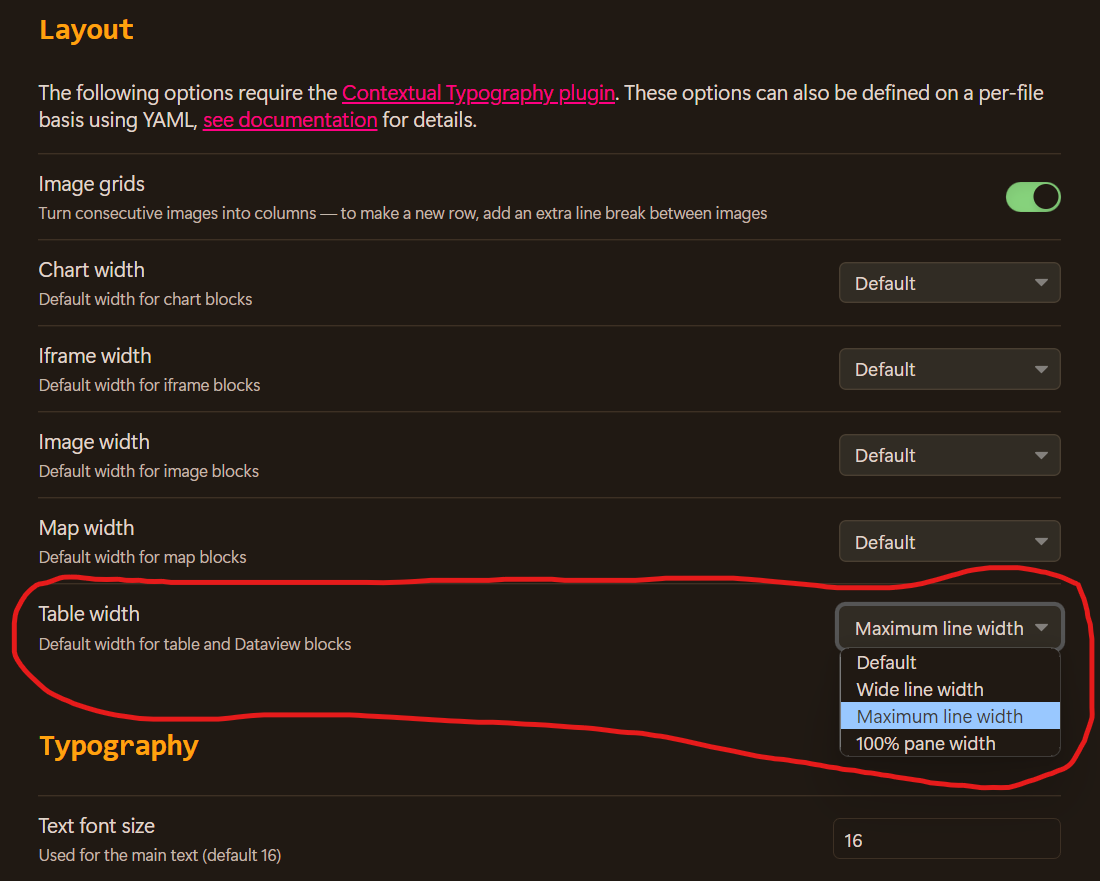The image size is (1100, 881).
Task: Click the Table width dropdown arrow icon
Action: (1040, 627)
